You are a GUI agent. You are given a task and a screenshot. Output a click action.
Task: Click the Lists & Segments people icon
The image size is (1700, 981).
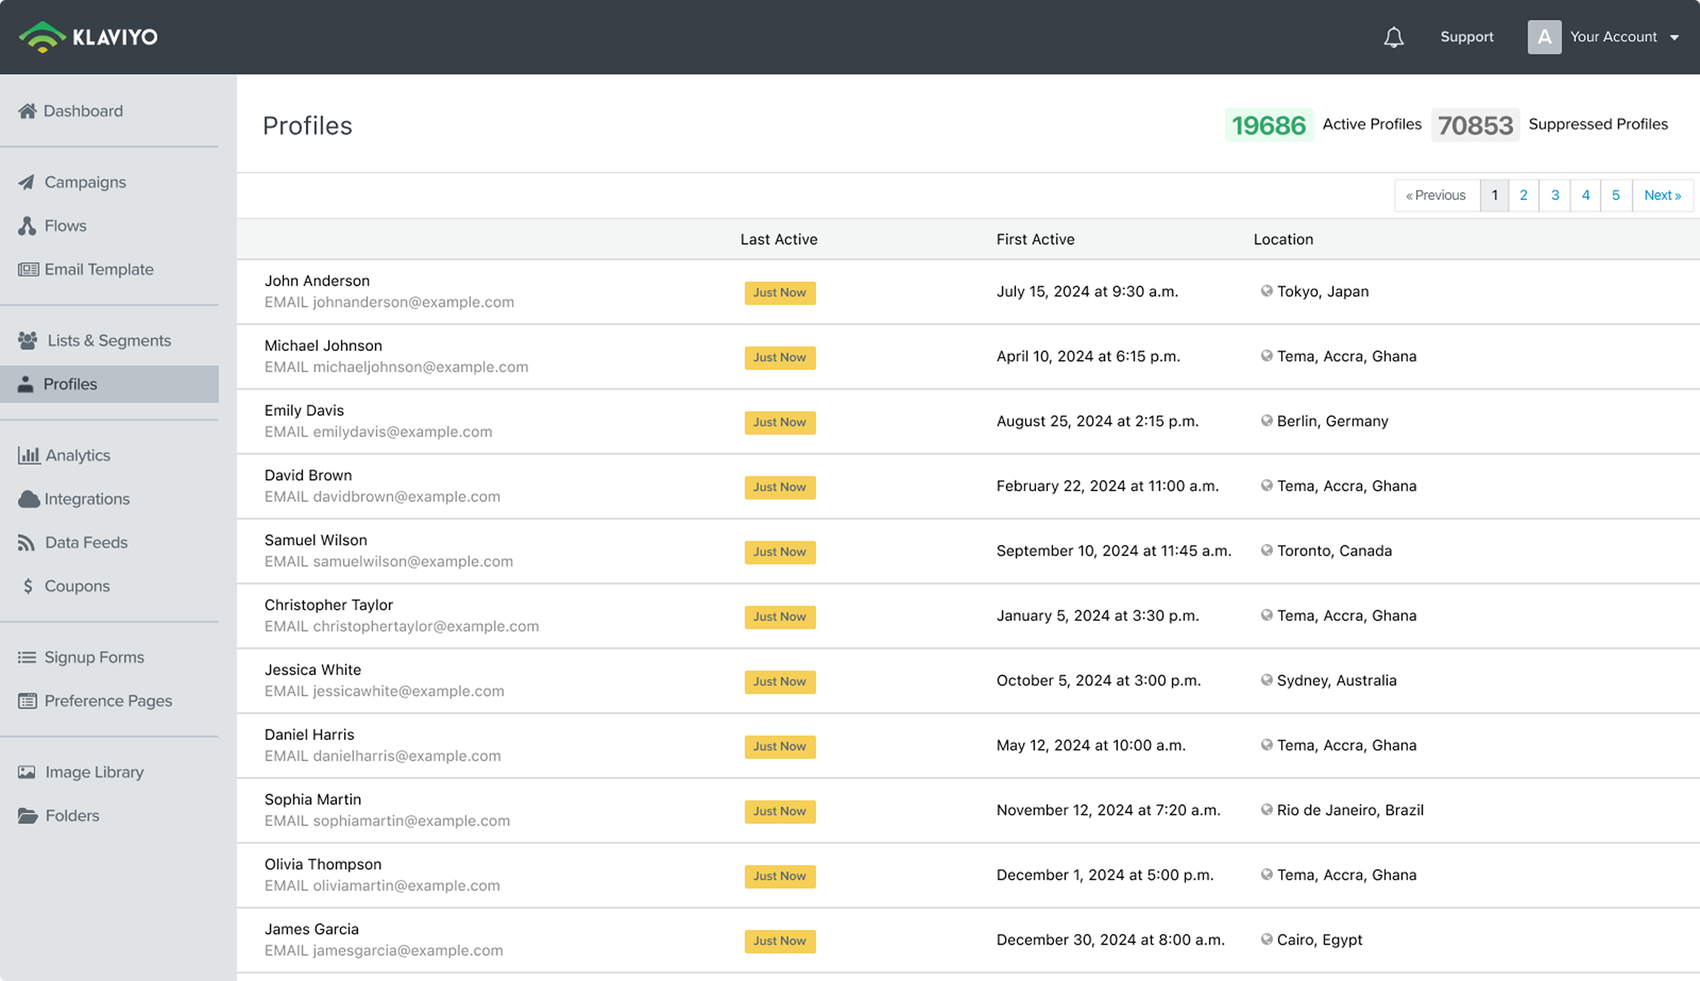click(28, 340)
